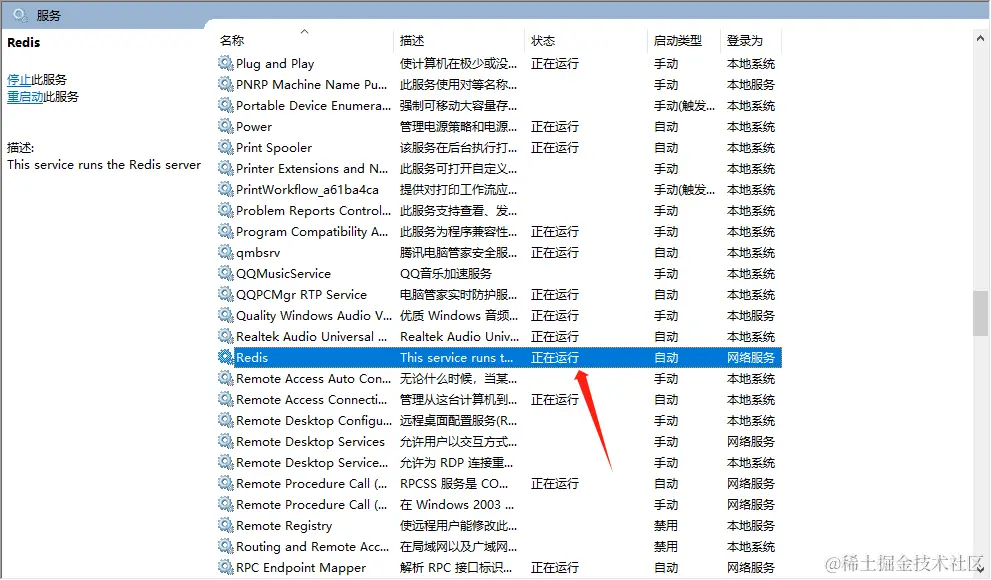Select QQPCMgr RTP Service name

[301, 294]
